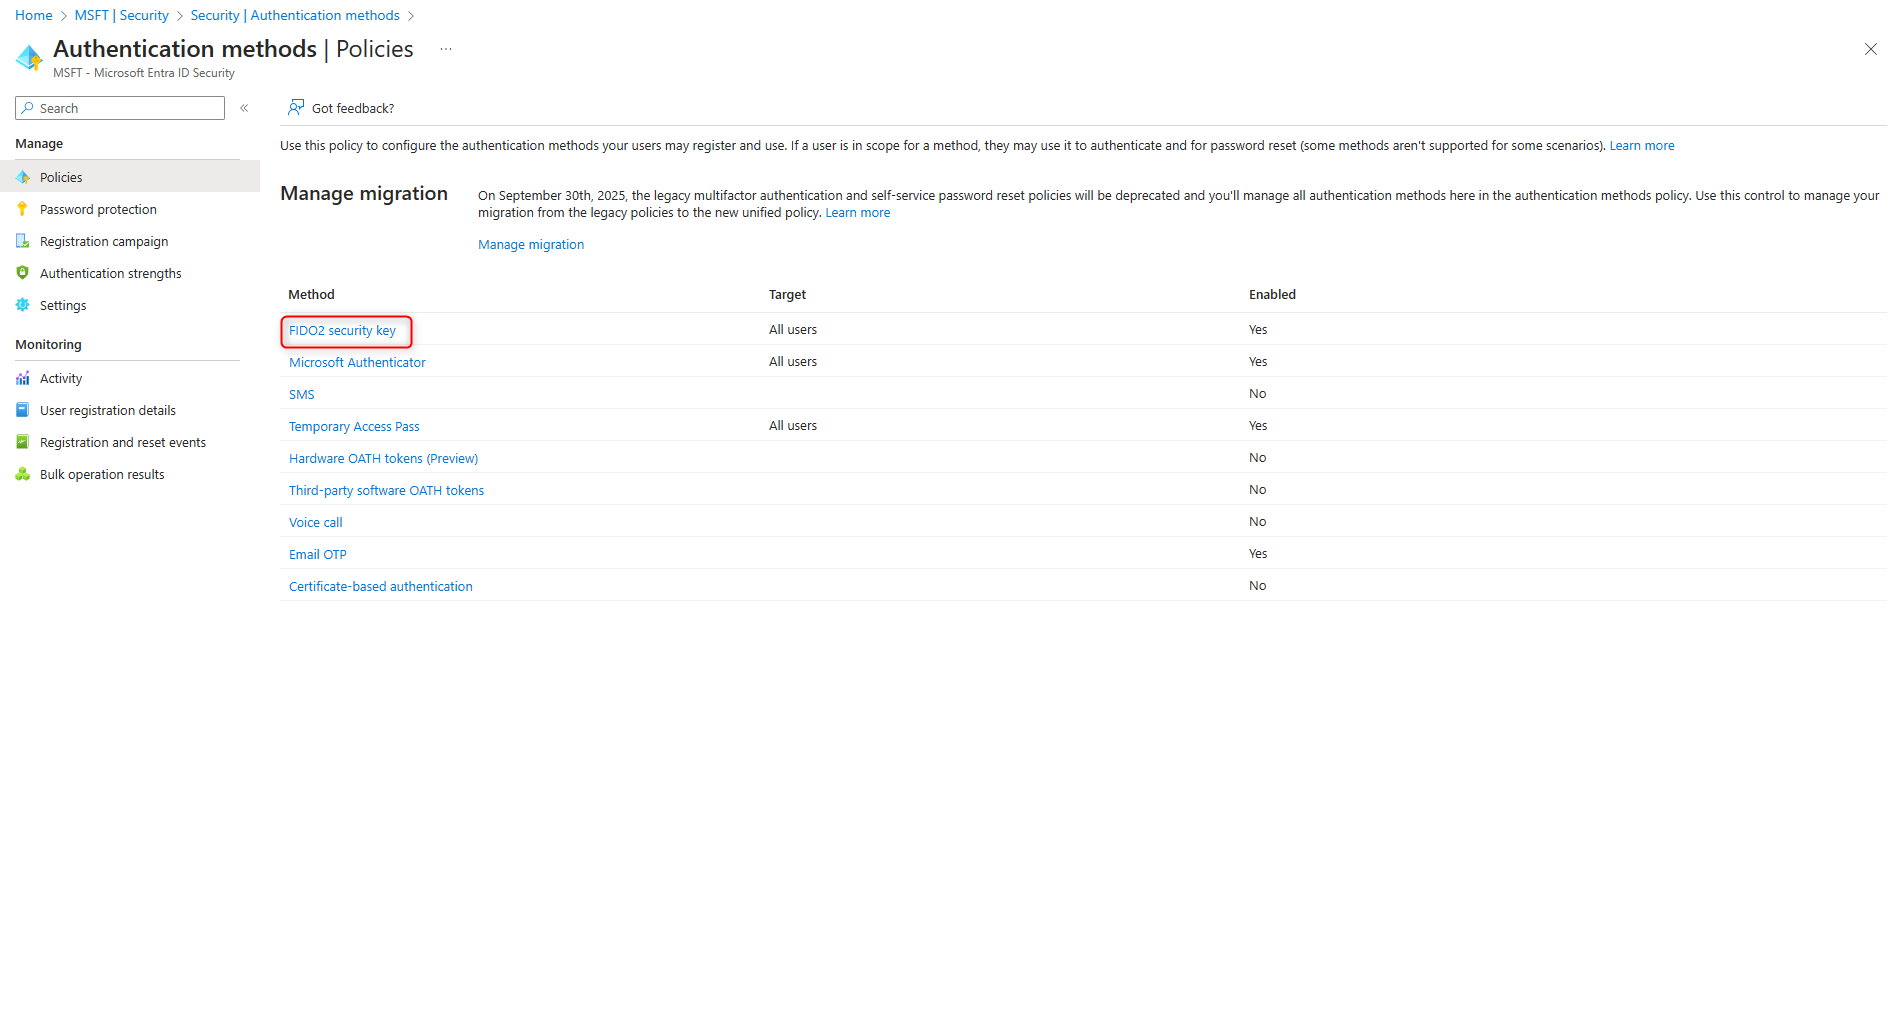Click the Bulk operation results icon
This screenshot has height=1026, width=1892.
(23, 474)
